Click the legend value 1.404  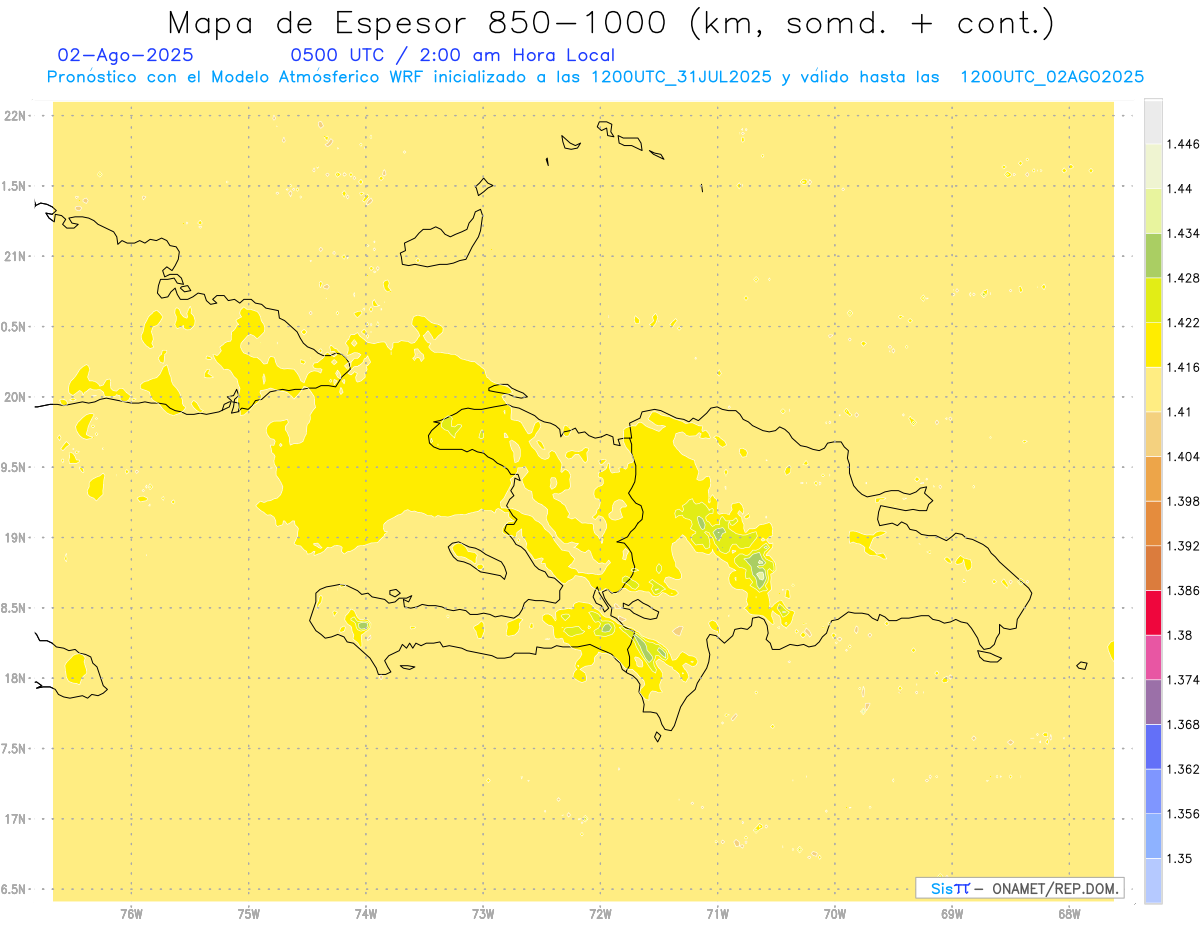point(1183,456)
